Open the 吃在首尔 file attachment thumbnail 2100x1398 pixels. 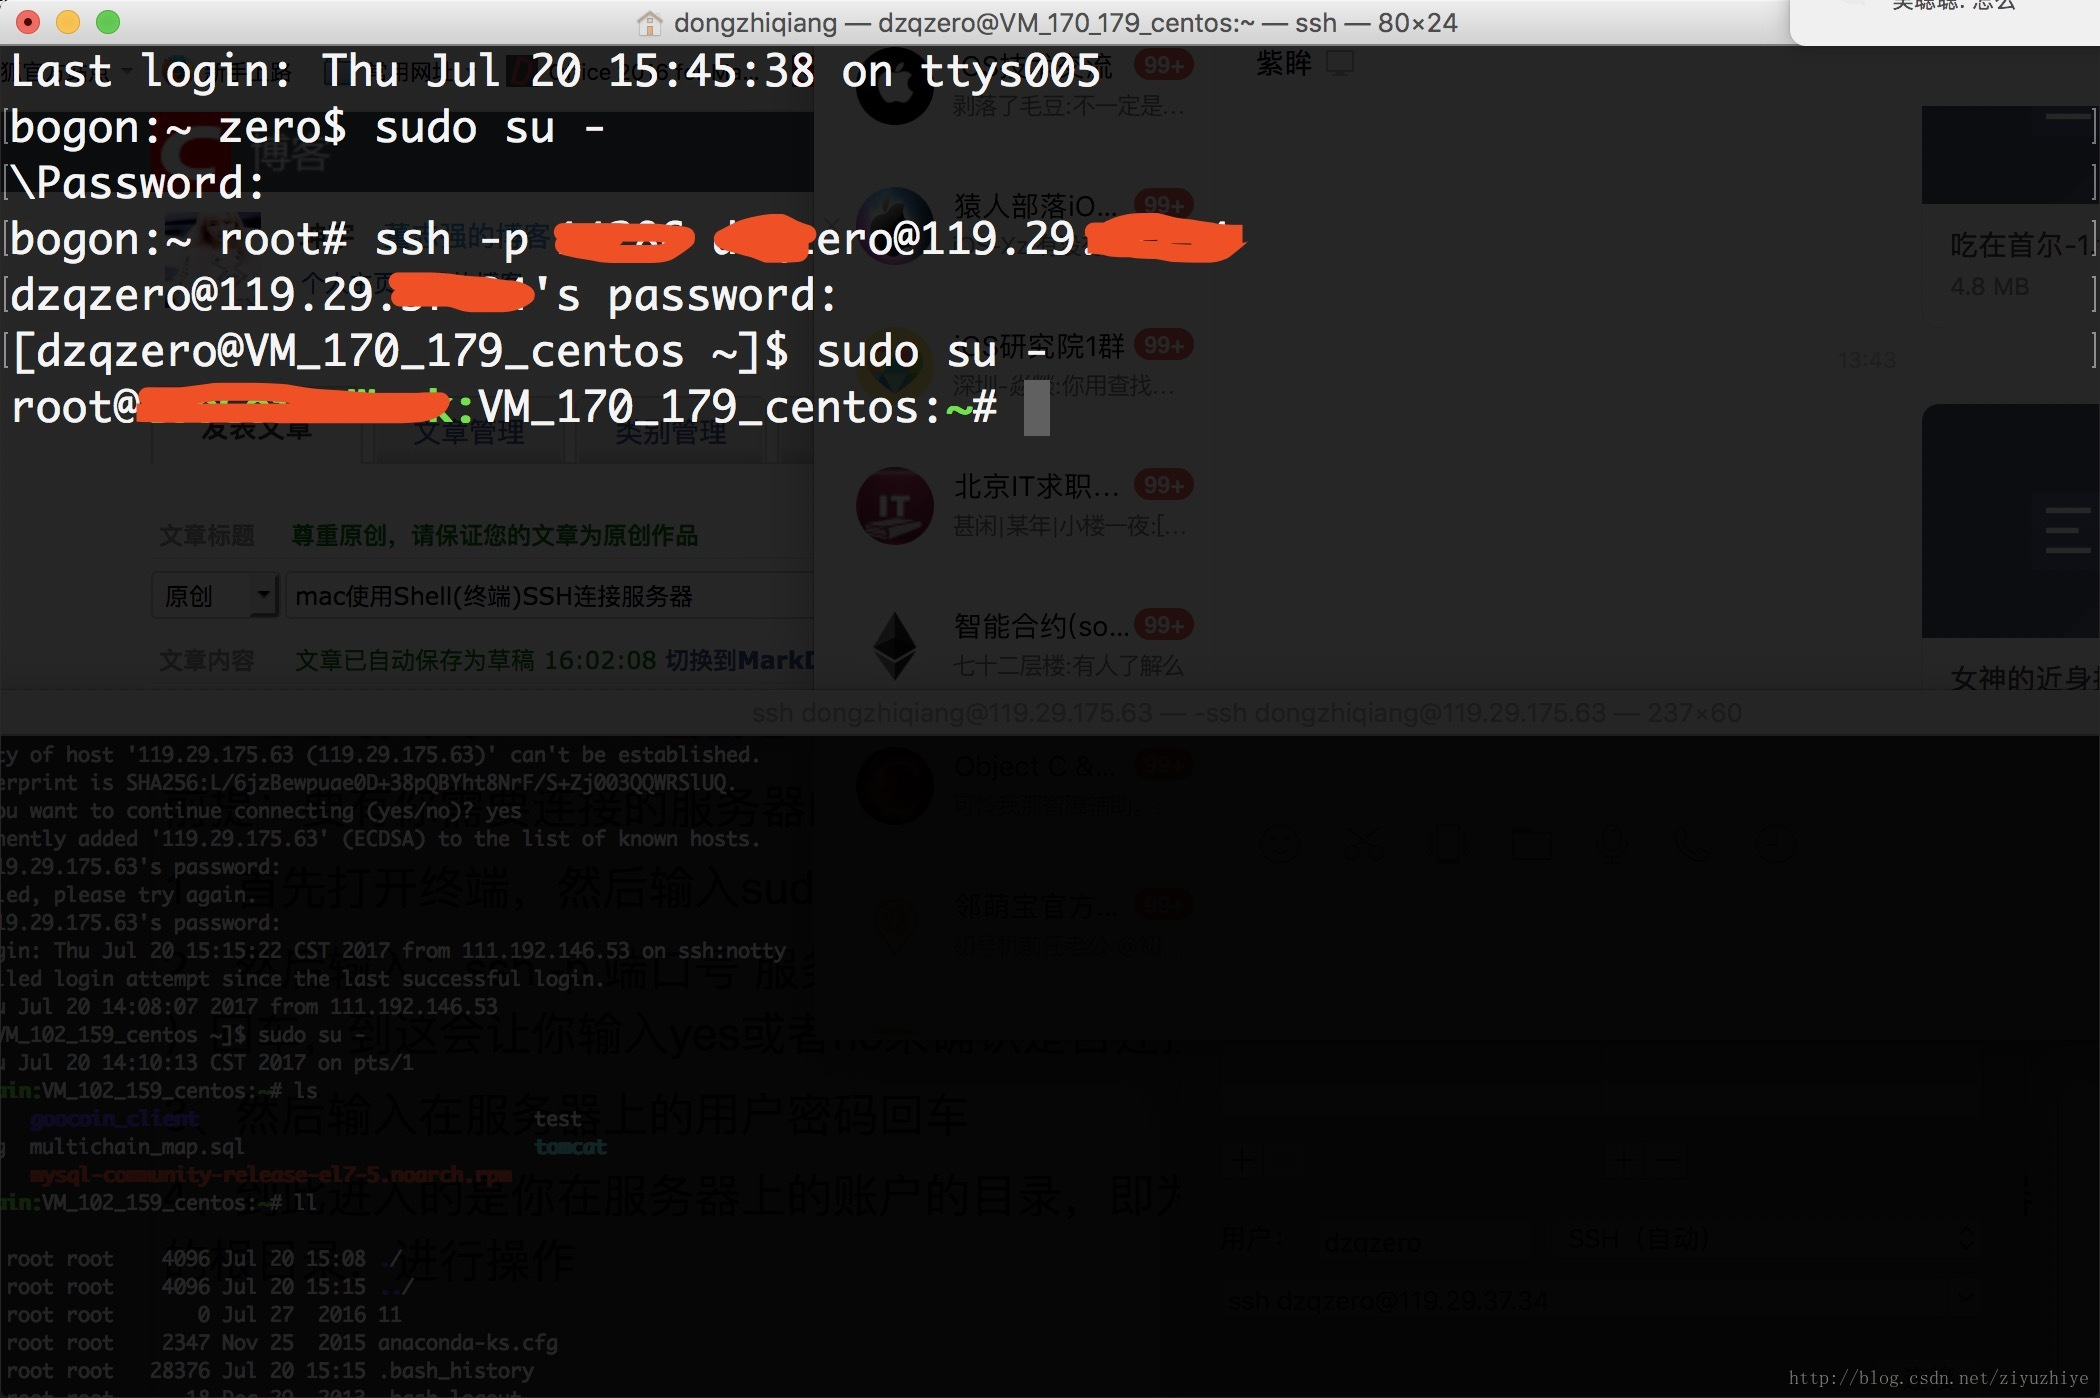click(x=2010, y=155)
